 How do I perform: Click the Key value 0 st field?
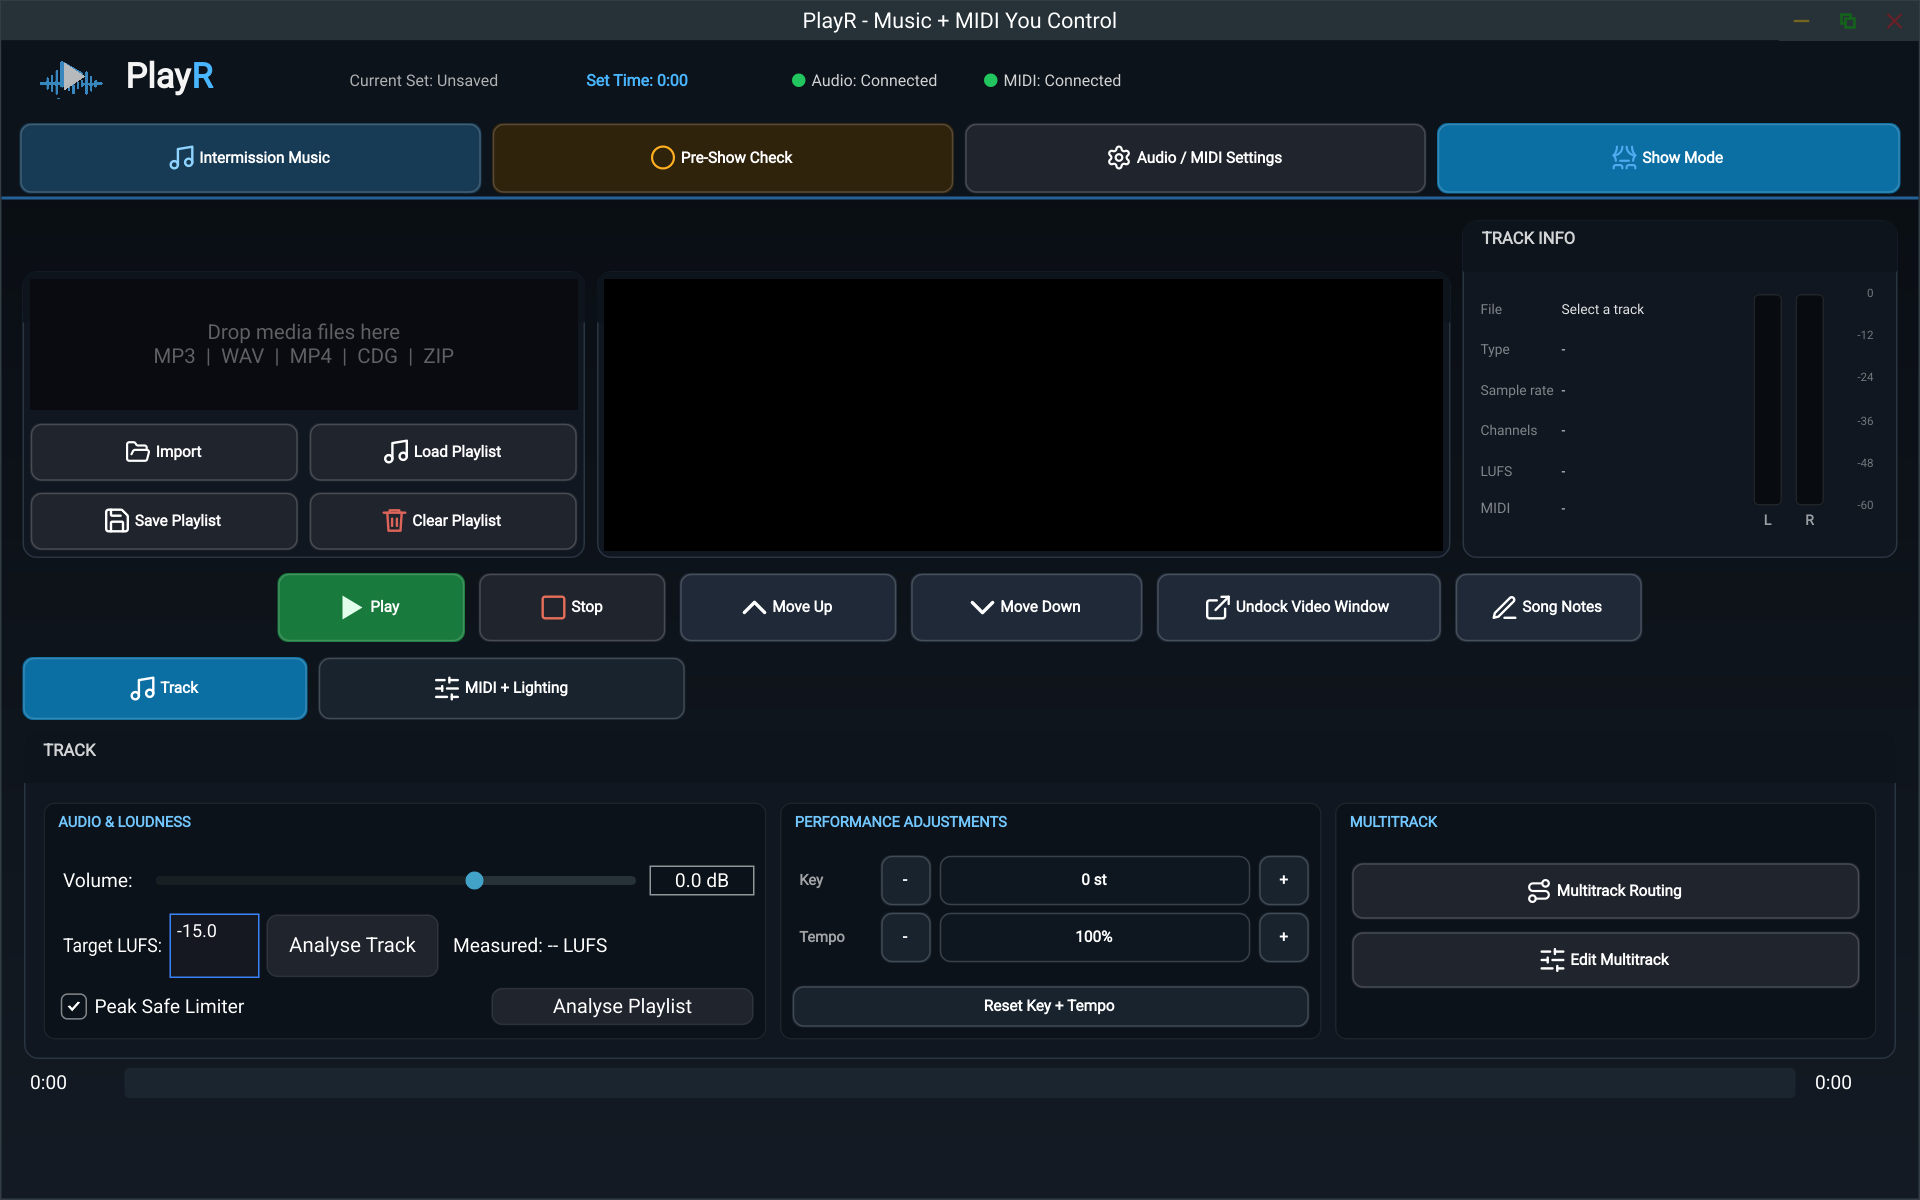point(1094,880)
